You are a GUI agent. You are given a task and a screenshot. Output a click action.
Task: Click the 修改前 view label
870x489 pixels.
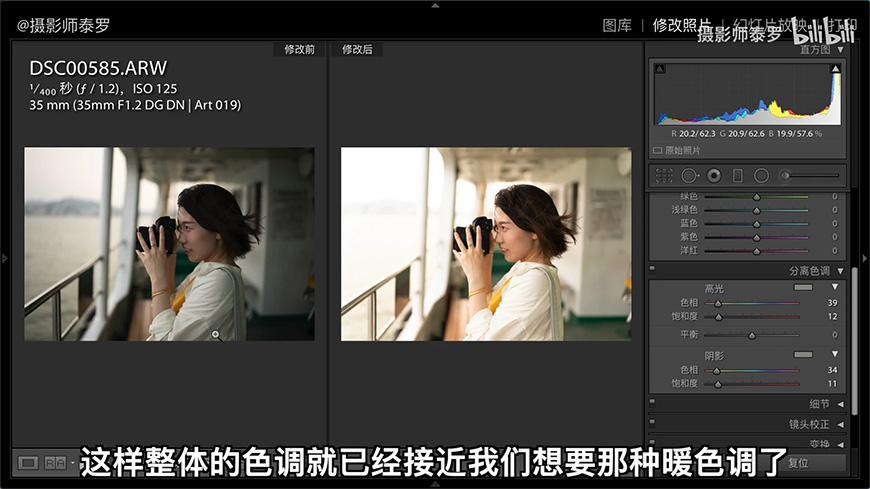click(300, 49)
